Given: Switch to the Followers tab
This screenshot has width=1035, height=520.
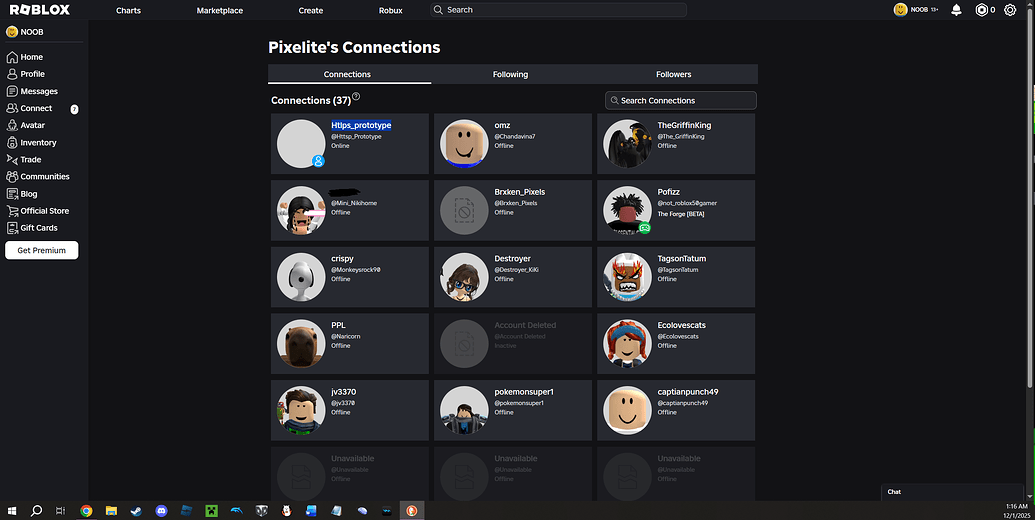Looking at the screenshot, I should click(673, 74).
